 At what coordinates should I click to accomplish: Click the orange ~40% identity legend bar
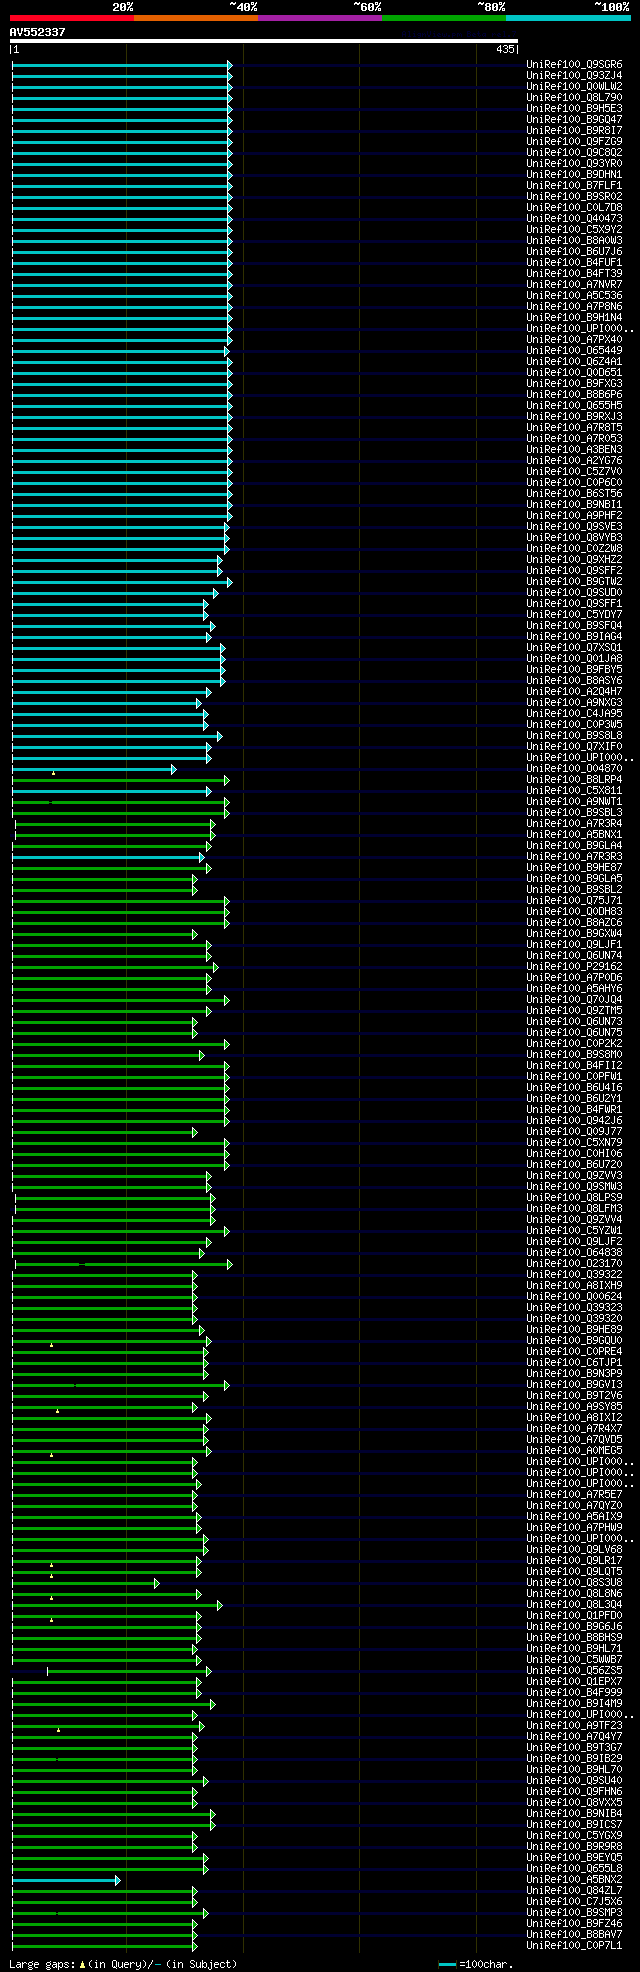[x=196, y=18]
